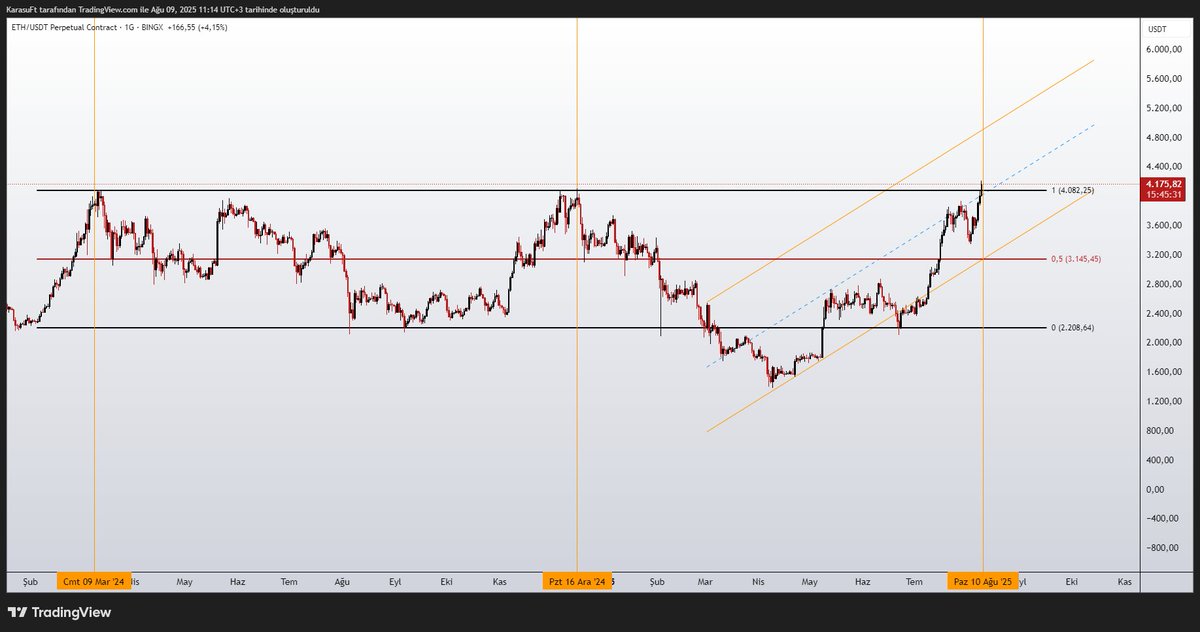Click the Paz 10 Ağu '25 date marker

click(x=983, y=581)
